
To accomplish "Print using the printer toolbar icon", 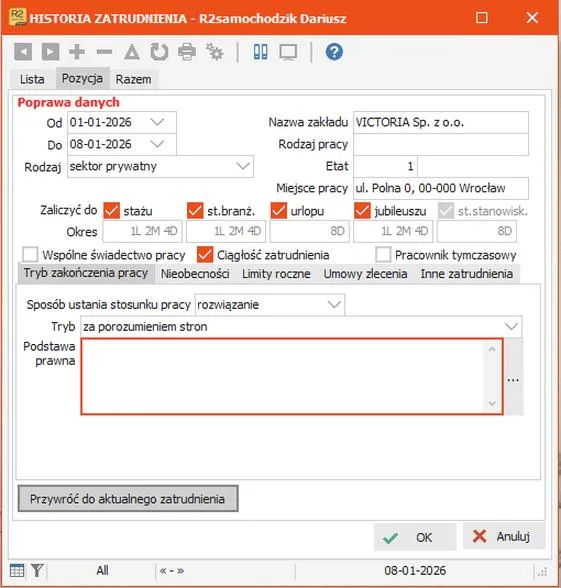I will click(187, 52).
